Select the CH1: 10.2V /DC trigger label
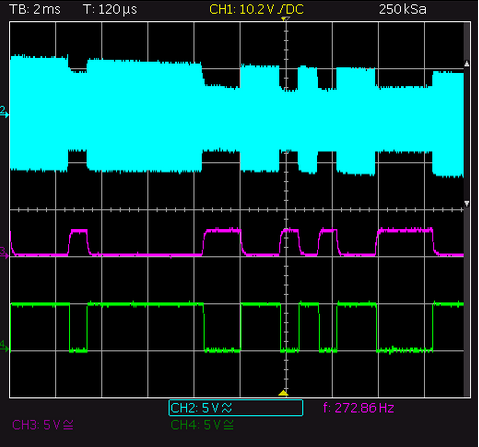The height and width of the screenshot is (447, 479). tap(256, 9)
